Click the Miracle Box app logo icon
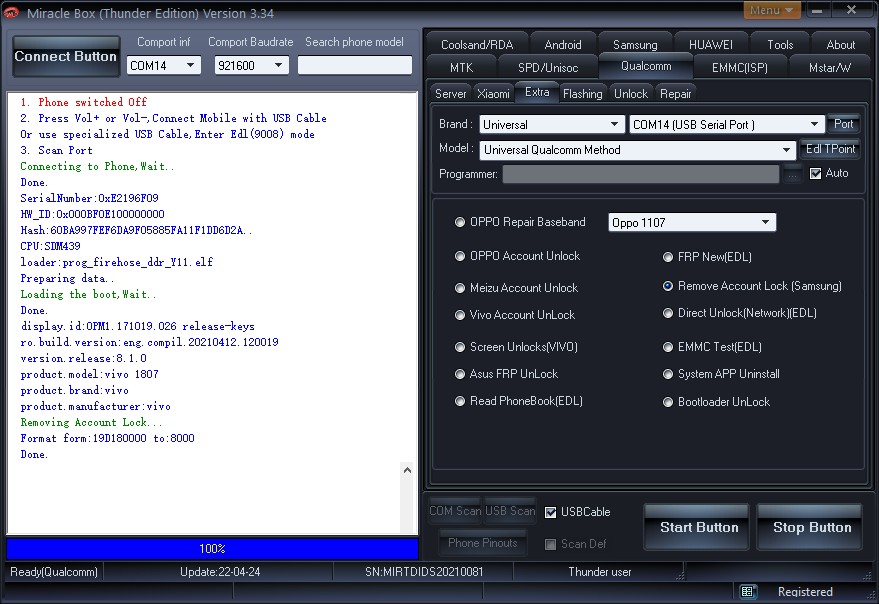The width and height of the screenshot is (879, 604). [11, 12]
